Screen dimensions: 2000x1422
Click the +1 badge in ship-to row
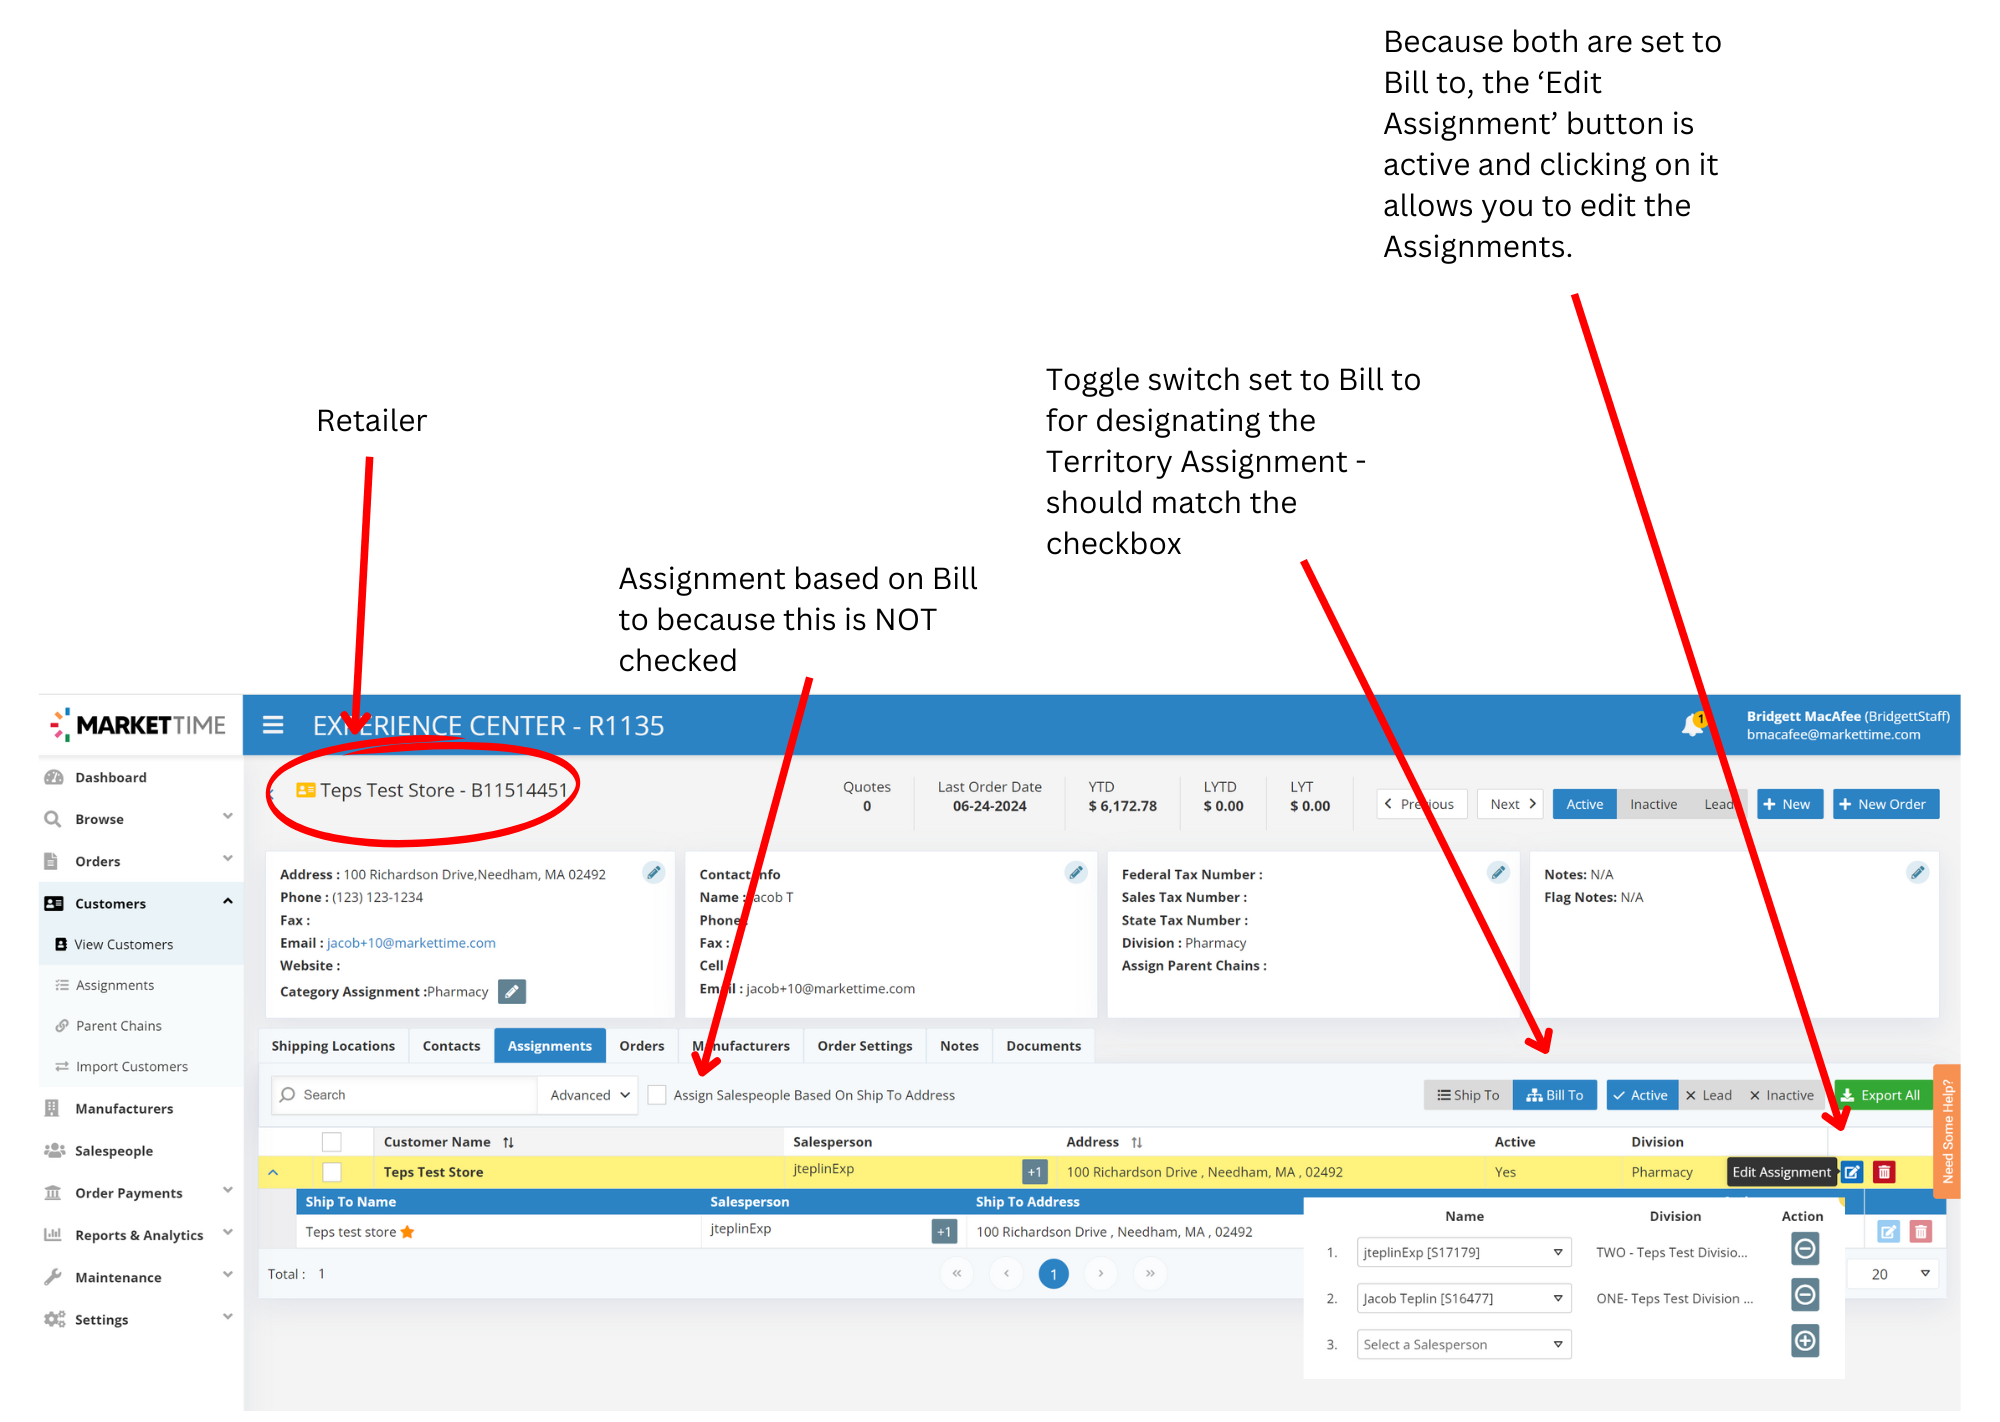point(944,1232)
